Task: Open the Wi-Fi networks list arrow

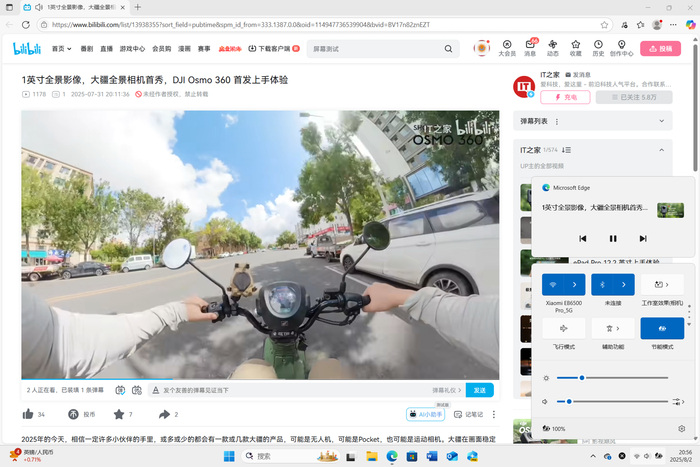Action: (x=575, y=284)
